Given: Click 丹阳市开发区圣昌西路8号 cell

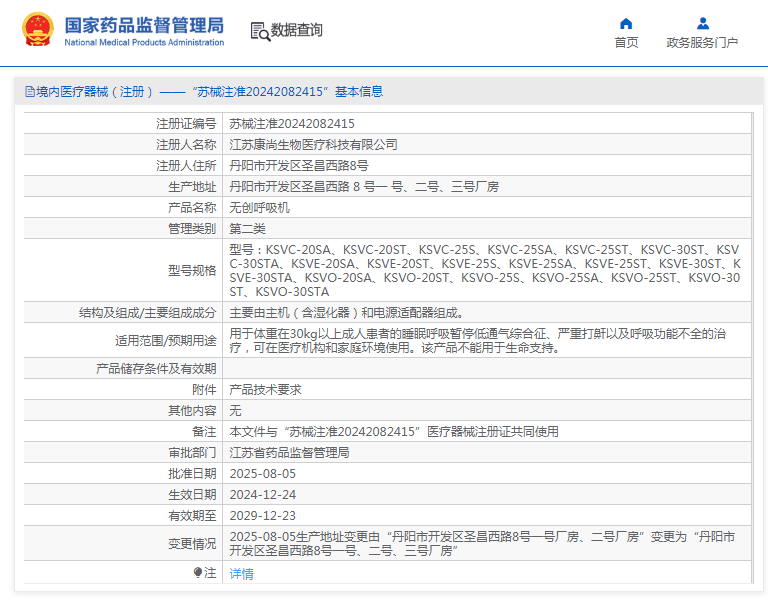Looking at the screenshot, I should pyautogui.click(x=299, y=166).
